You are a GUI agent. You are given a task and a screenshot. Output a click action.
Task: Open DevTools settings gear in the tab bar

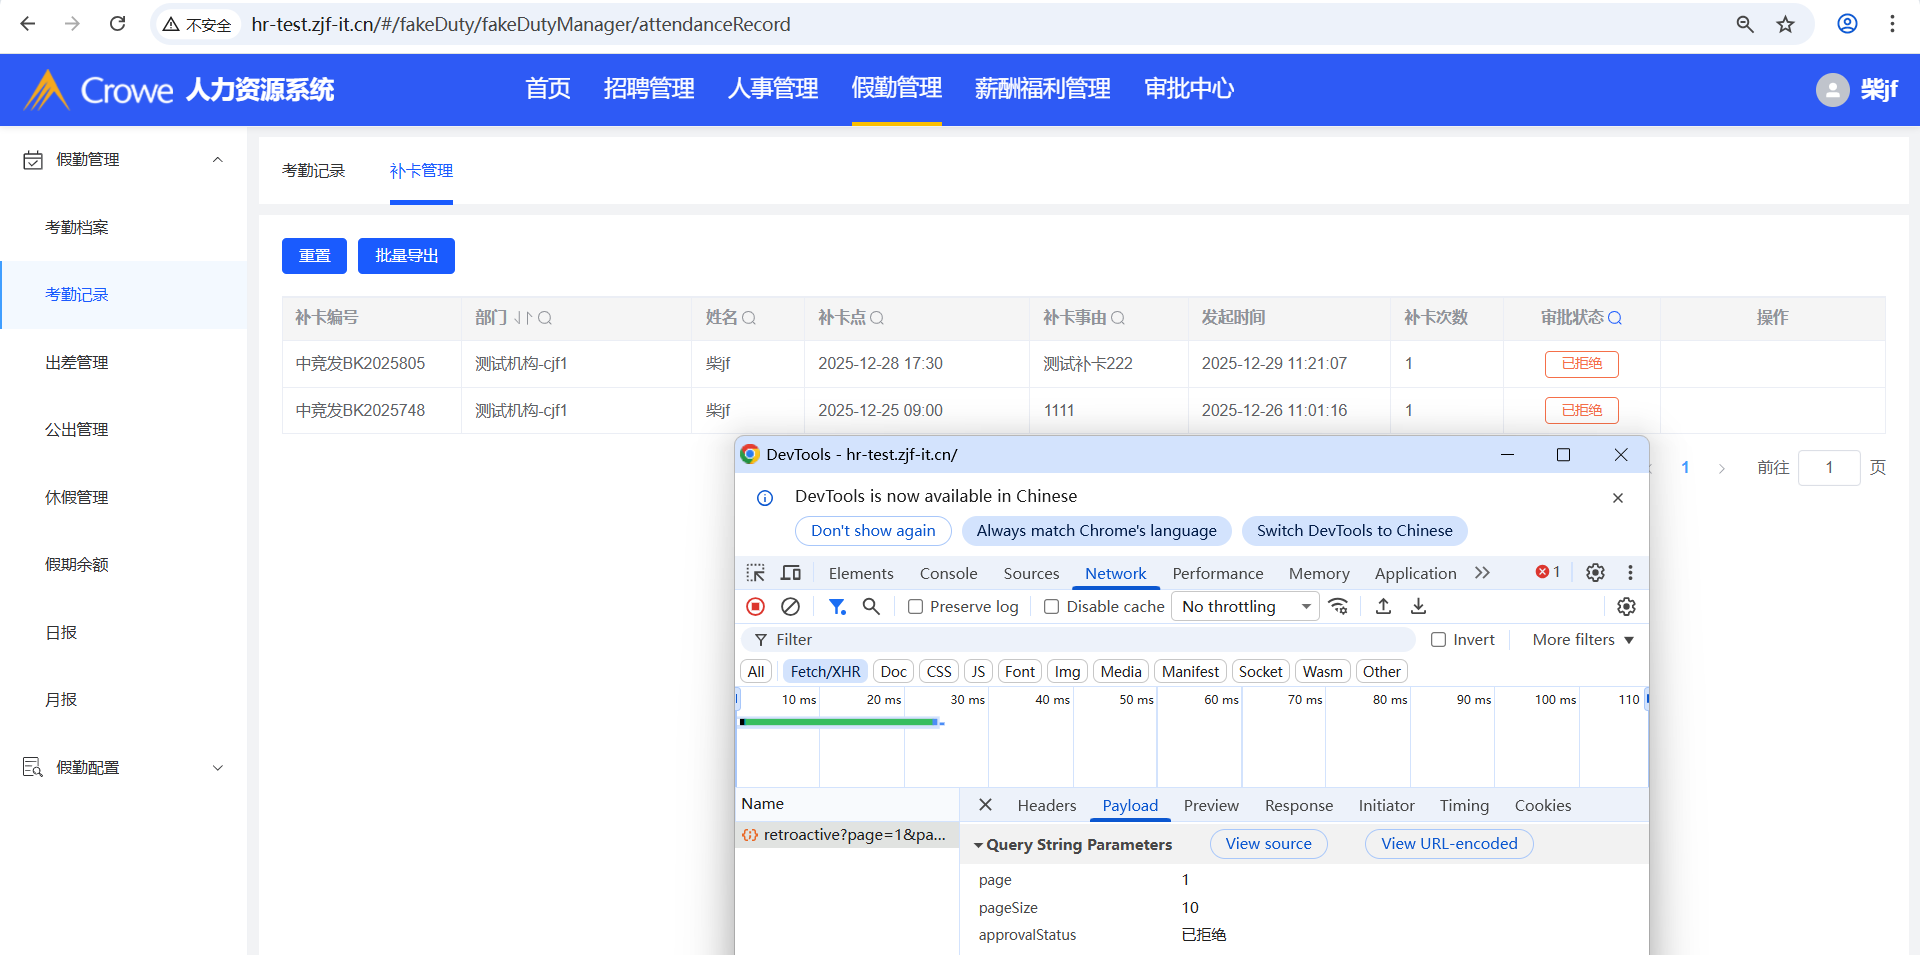1595,573
